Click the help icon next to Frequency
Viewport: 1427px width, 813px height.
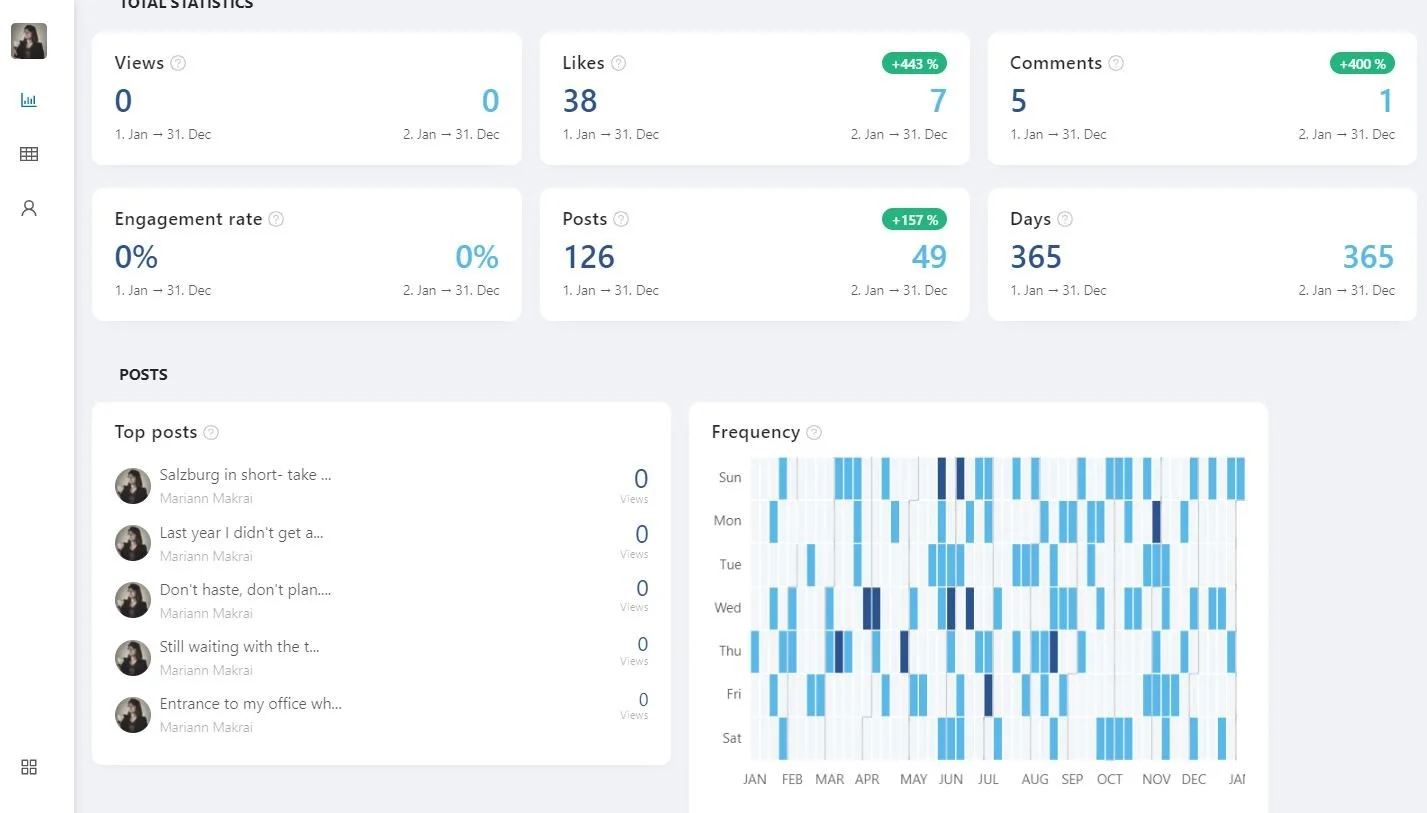814,433
